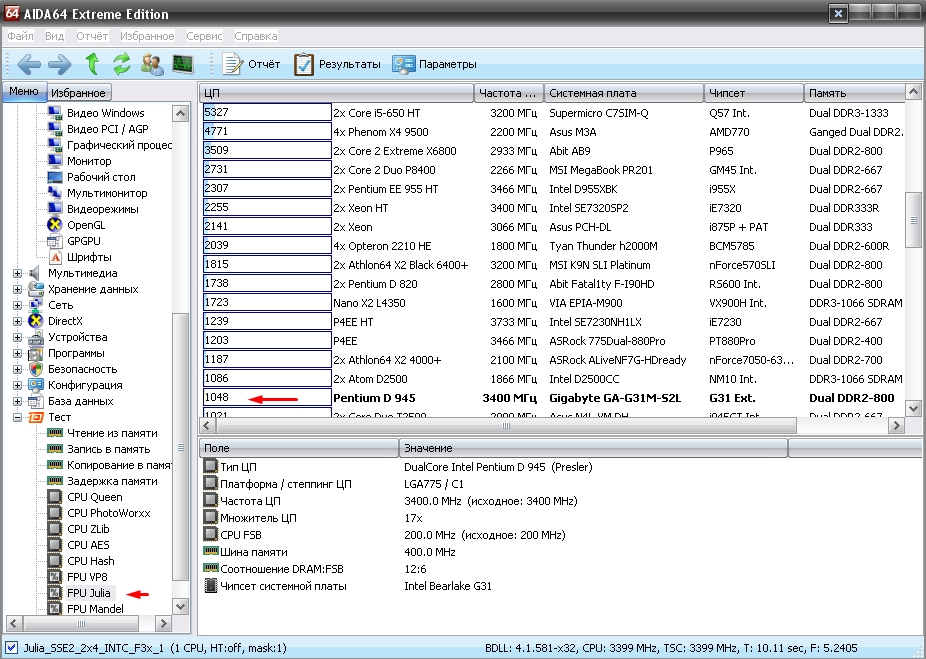The height and width of the screenshot is (659, 926).
Task: Click the CPU Hash chip icon
Action: click(55, 561)
